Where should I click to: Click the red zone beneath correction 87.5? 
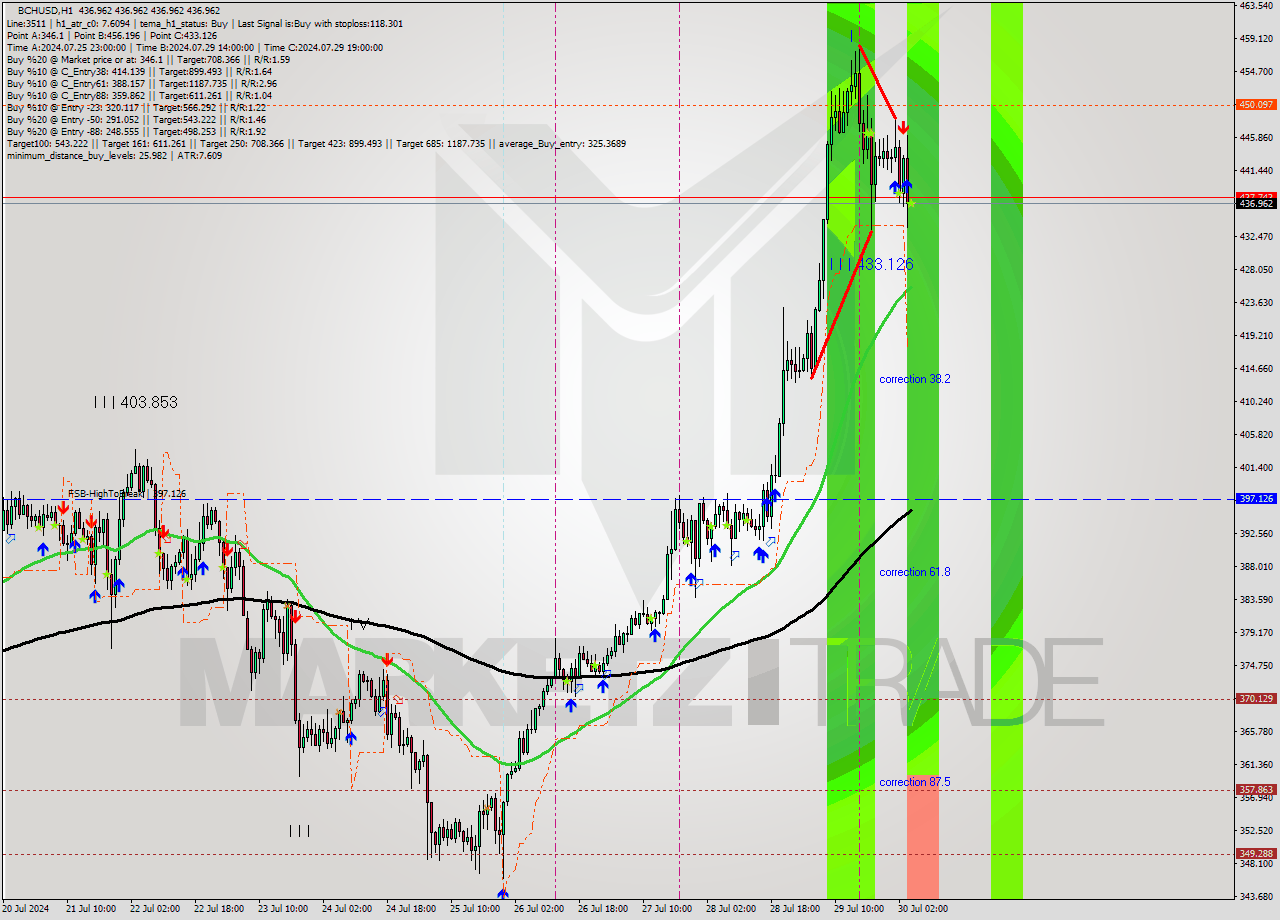point(923,838)
